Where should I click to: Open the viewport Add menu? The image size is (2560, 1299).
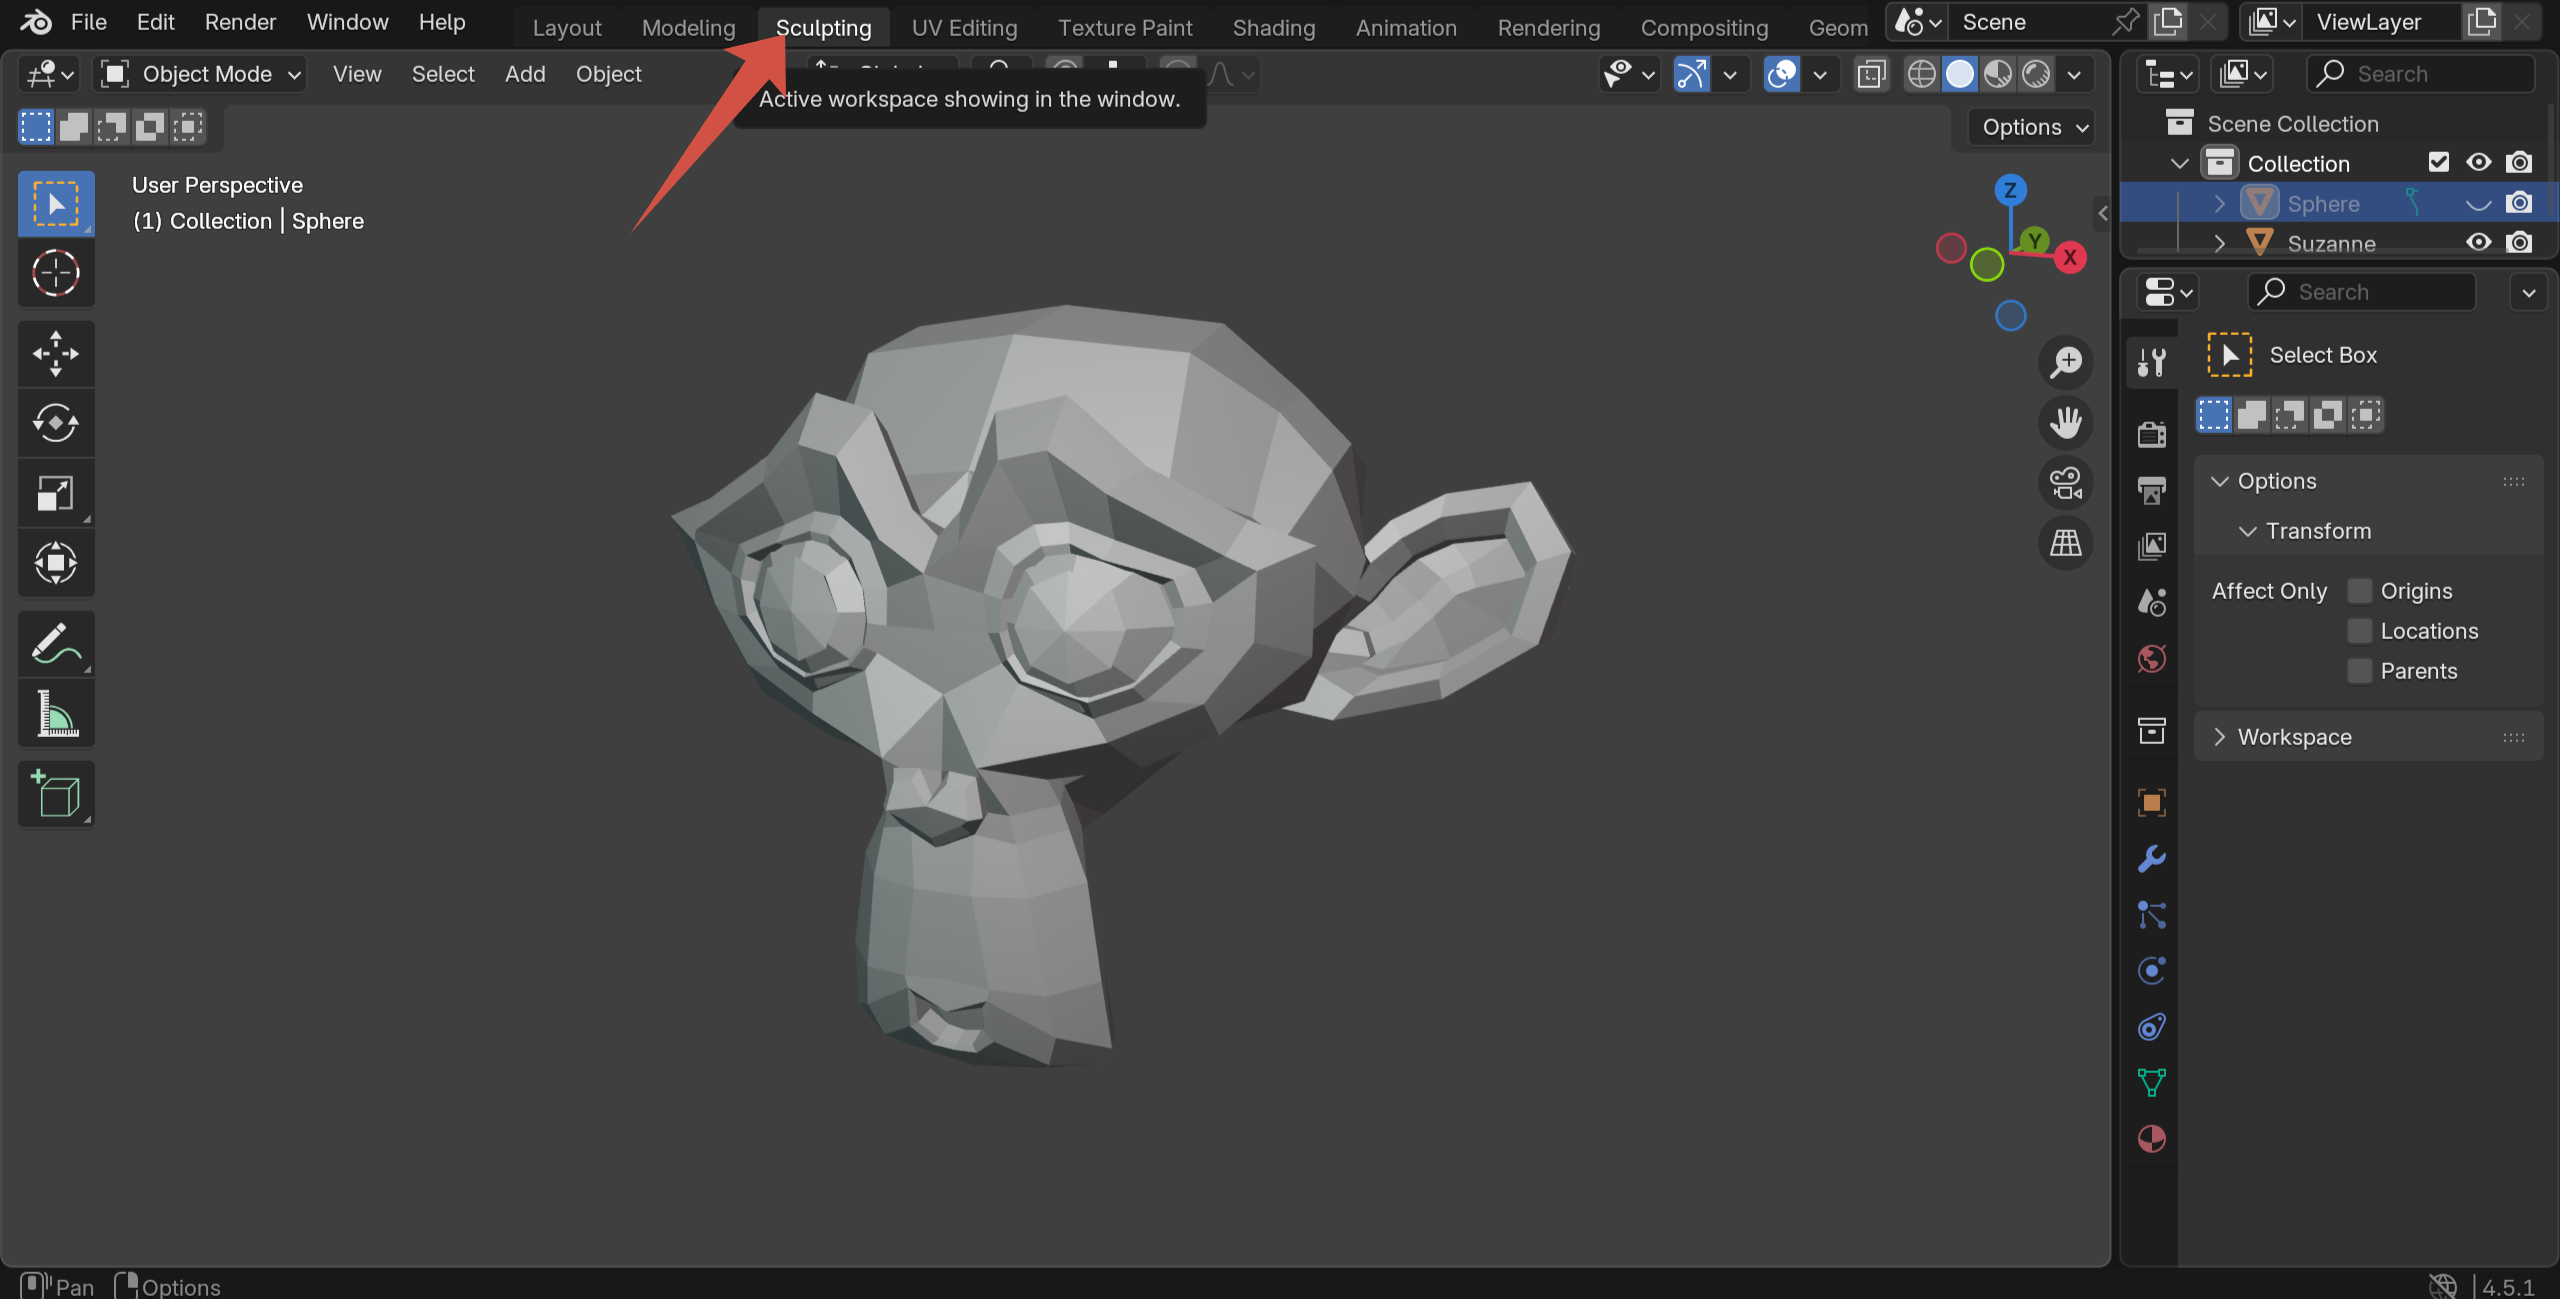coord(525,74)
